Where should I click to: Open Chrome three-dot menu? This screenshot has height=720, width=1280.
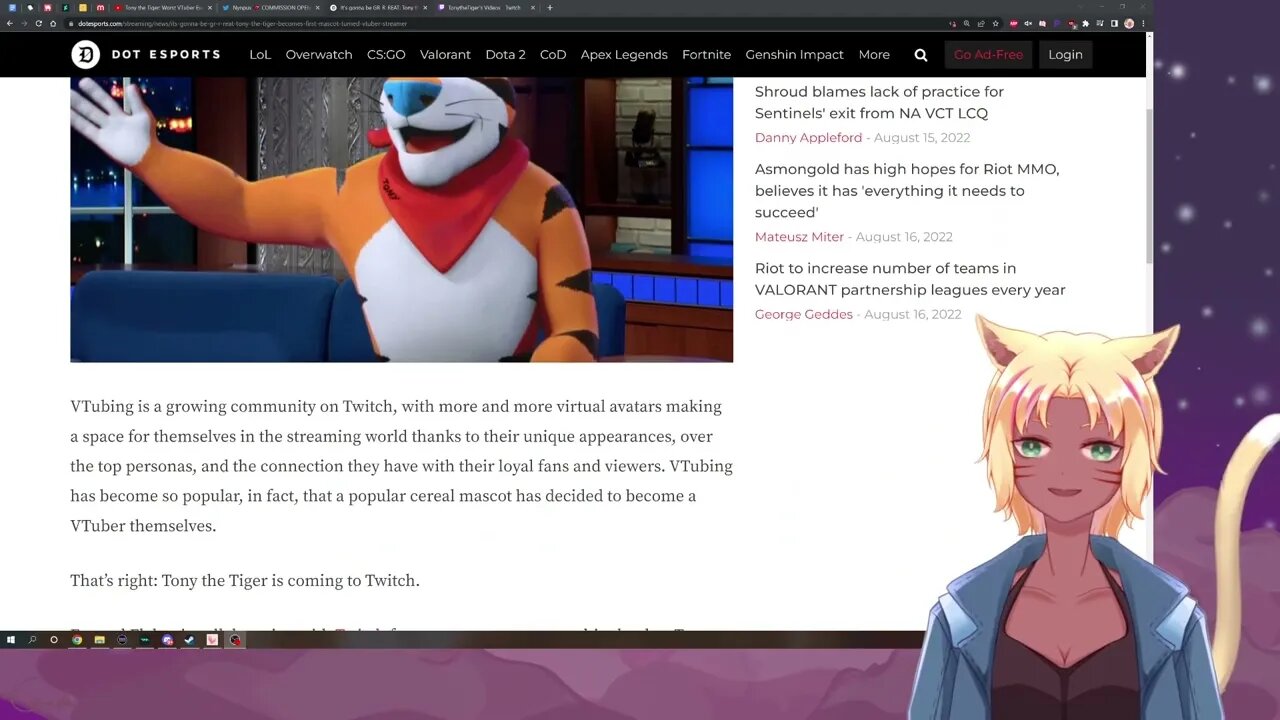click(x=1143, y=23)
